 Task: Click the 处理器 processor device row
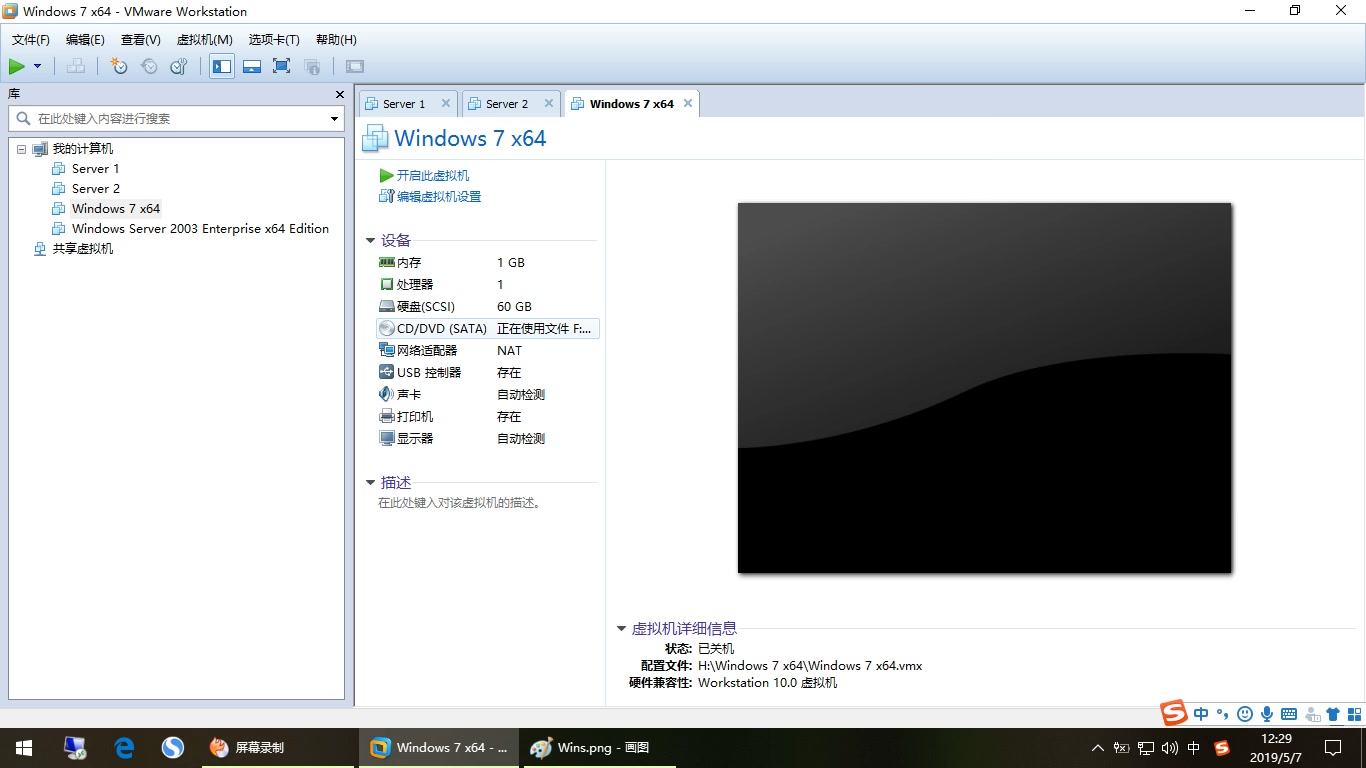click(x=488, y=285)
